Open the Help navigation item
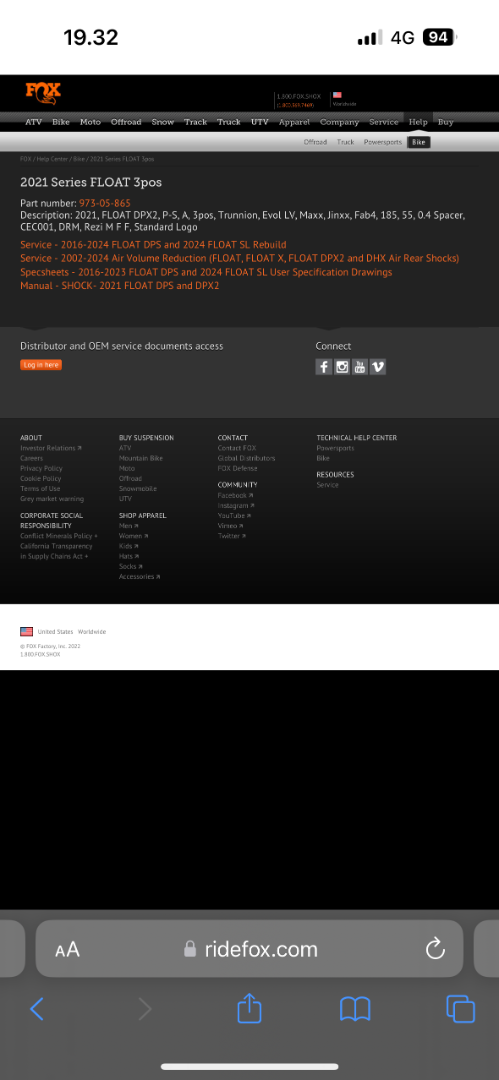The image size is (499, 1080). click(418, 122)
